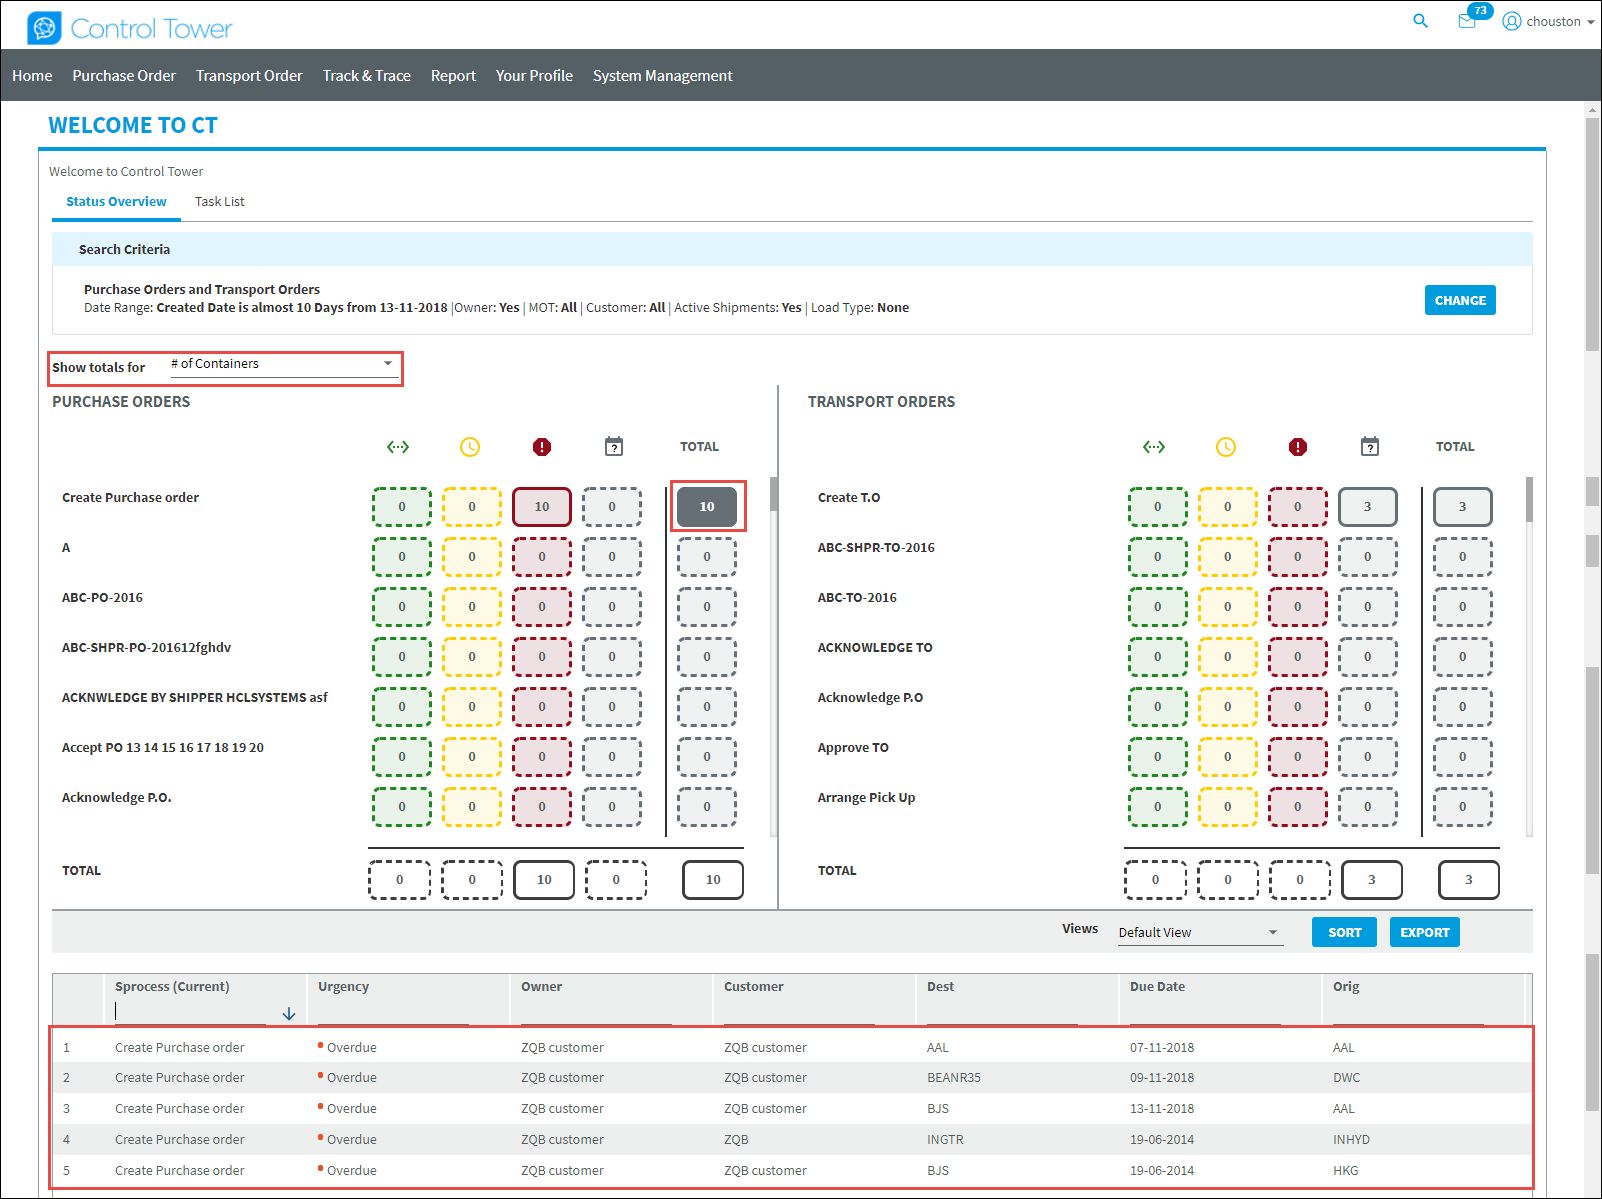
Task: Click Purchase Orders yellow clock icon
Action: [470, 447]
